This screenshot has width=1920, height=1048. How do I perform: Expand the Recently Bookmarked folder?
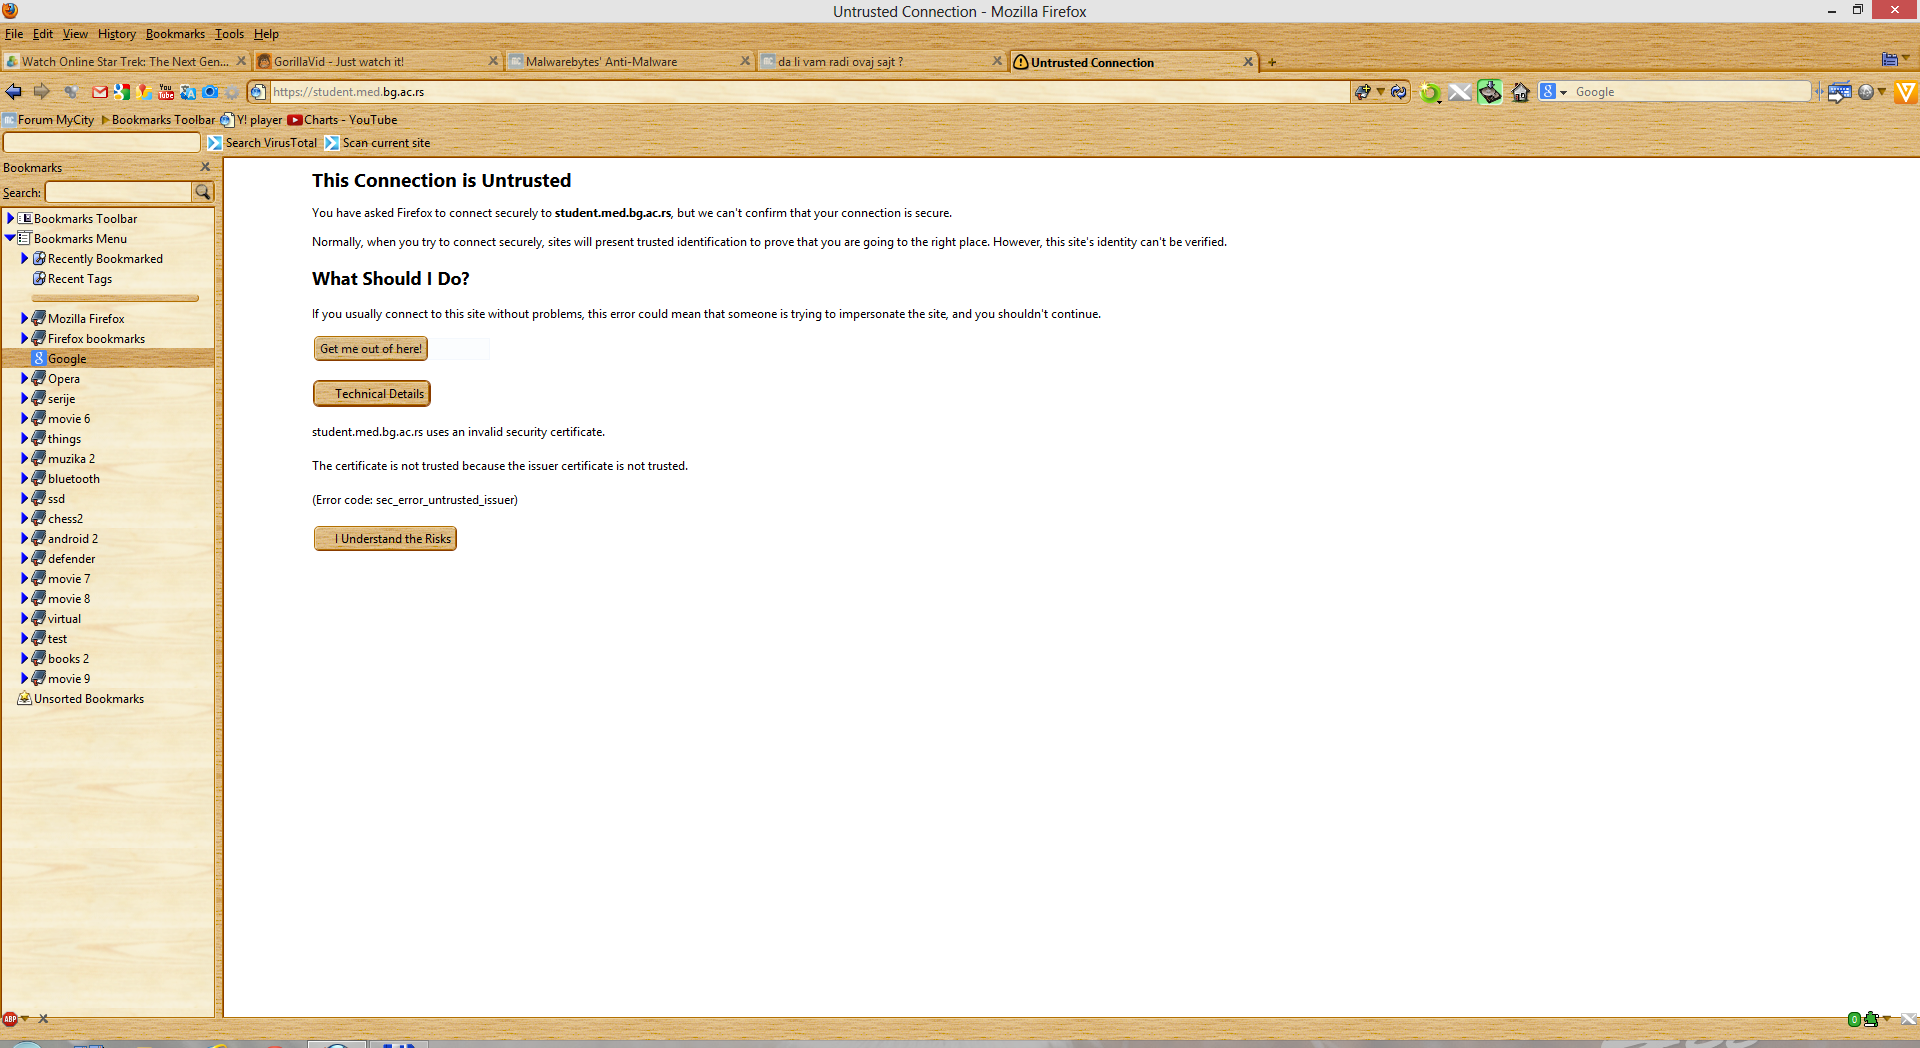pyautogui.click(x=24, y=258)
